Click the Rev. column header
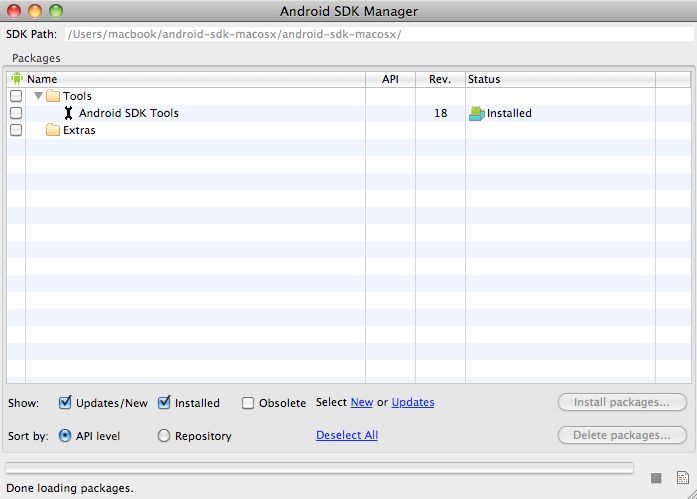The image size is (697, 499). [x=440, y=79]
